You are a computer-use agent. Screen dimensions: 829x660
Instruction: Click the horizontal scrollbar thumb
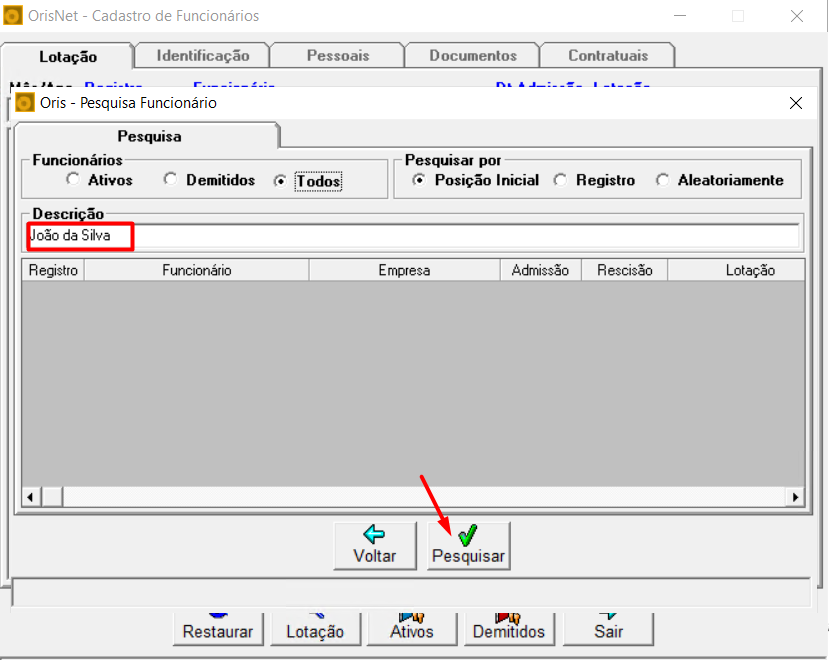[52, 497]
